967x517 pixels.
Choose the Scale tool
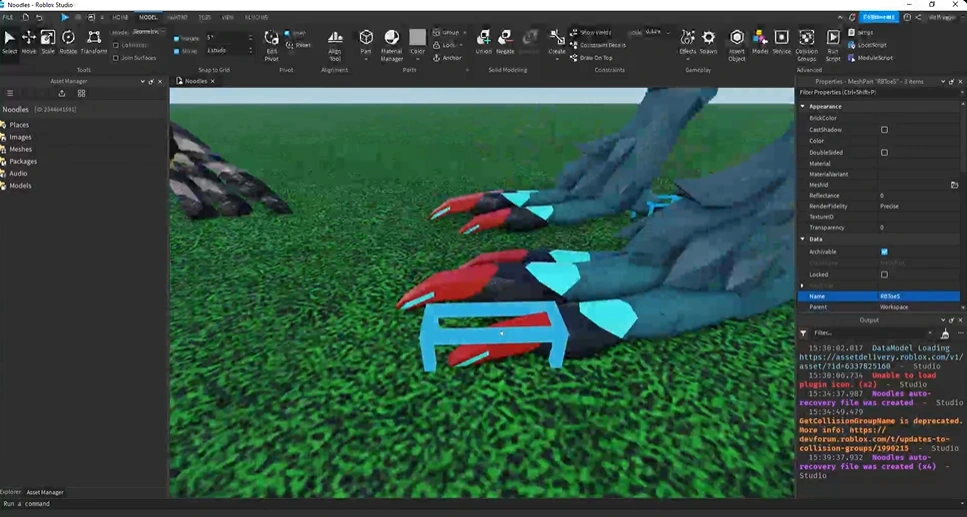click(47, 43)
